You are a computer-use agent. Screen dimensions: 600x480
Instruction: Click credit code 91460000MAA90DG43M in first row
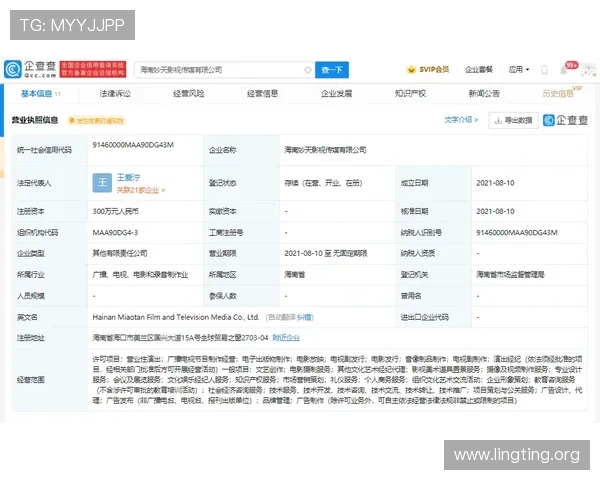point(133,145)
